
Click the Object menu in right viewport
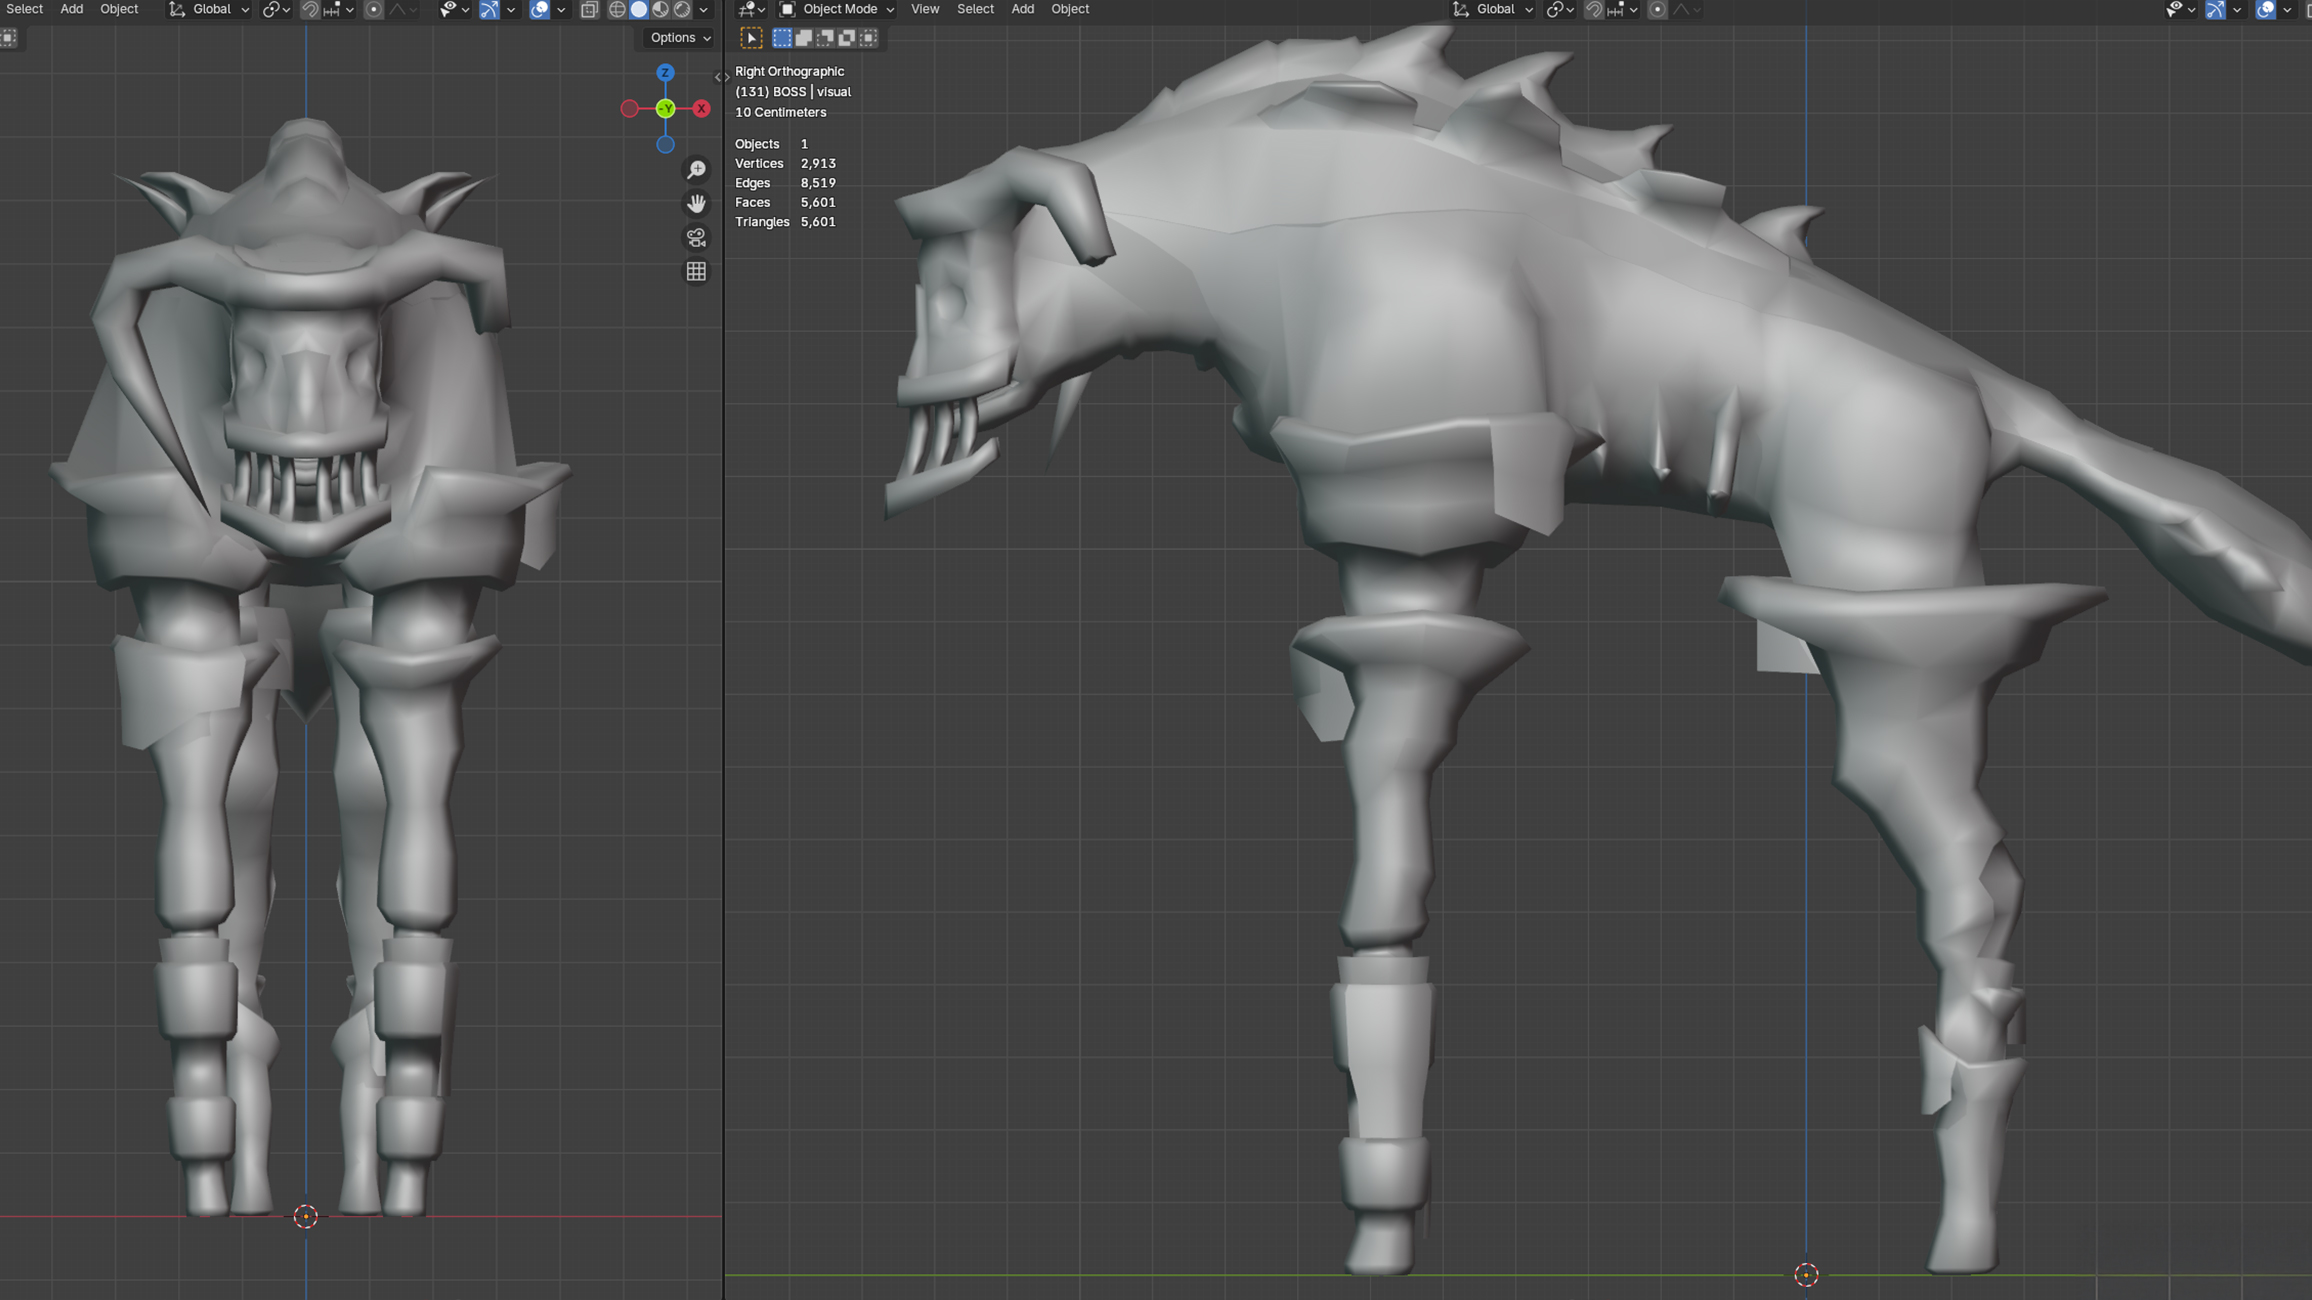(x=1069, y=9)
